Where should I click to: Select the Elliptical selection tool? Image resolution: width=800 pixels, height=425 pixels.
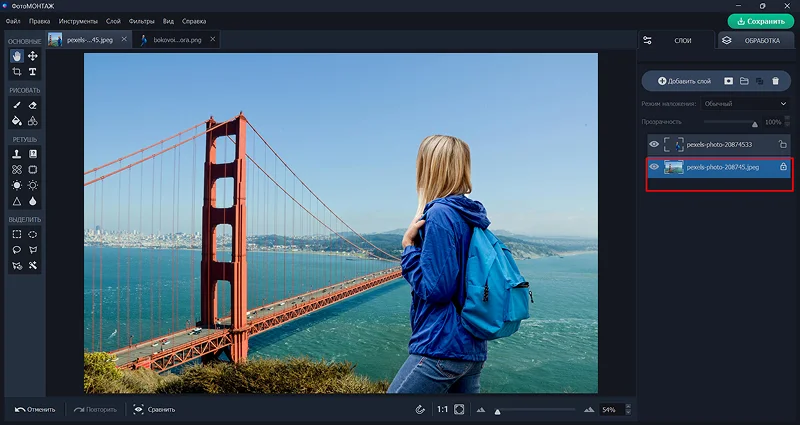pos(33,234)
